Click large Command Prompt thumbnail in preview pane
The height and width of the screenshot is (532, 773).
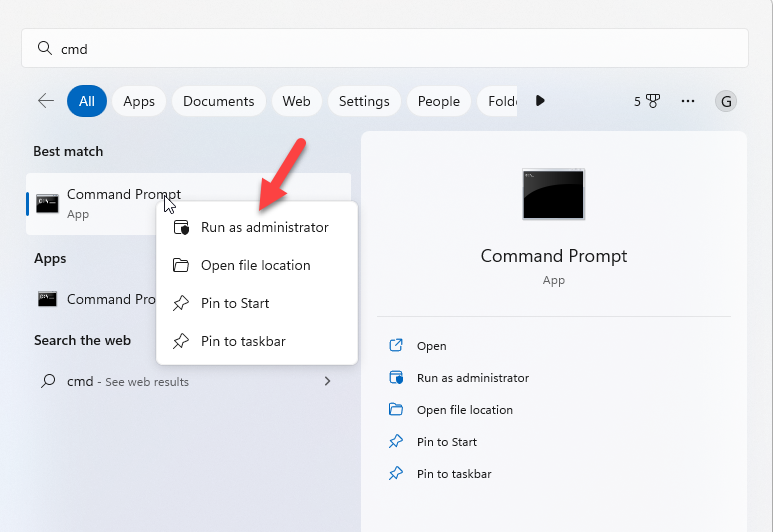554,194
